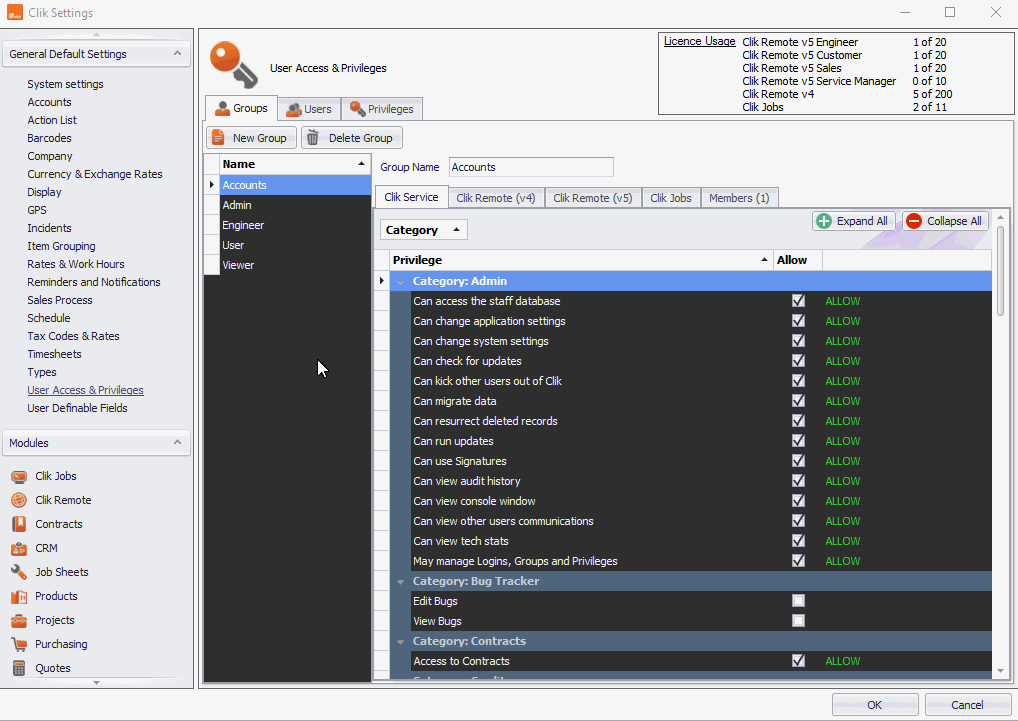
Task: Collapse General Default Settings panel
Action: 177,54
